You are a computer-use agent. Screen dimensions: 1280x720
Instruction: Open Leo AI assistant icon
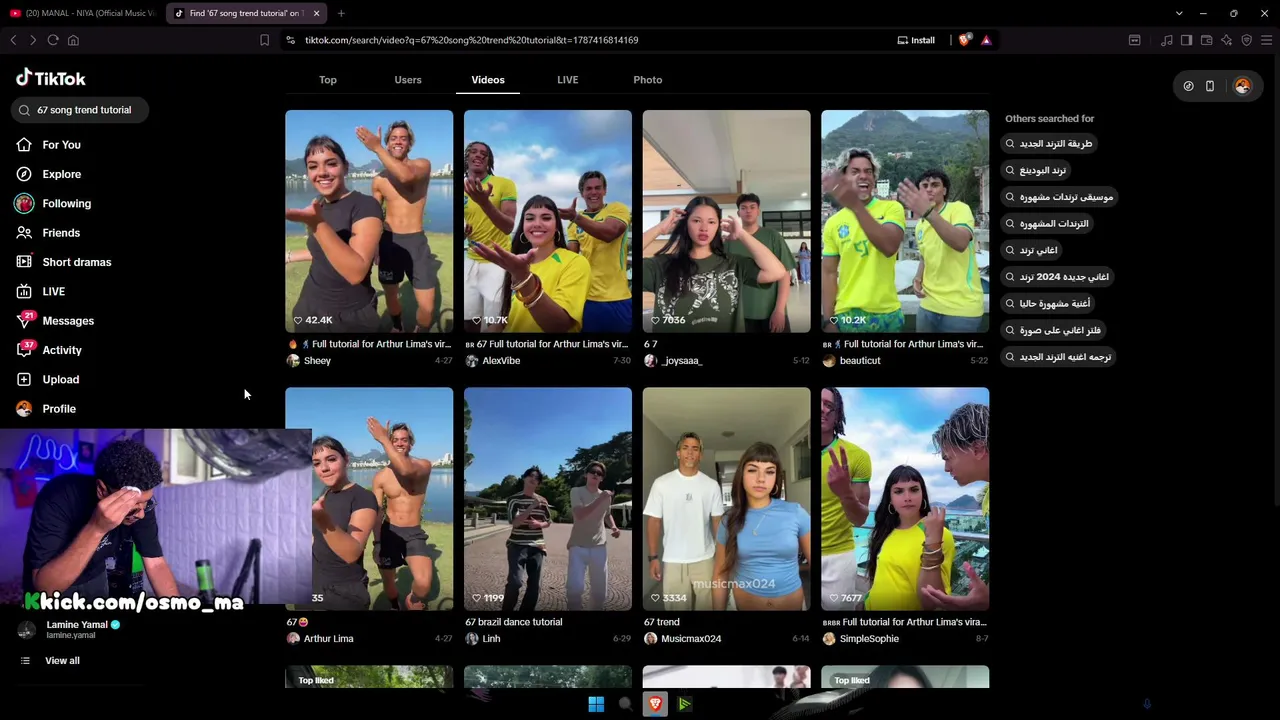click(x=1226, y=40)
